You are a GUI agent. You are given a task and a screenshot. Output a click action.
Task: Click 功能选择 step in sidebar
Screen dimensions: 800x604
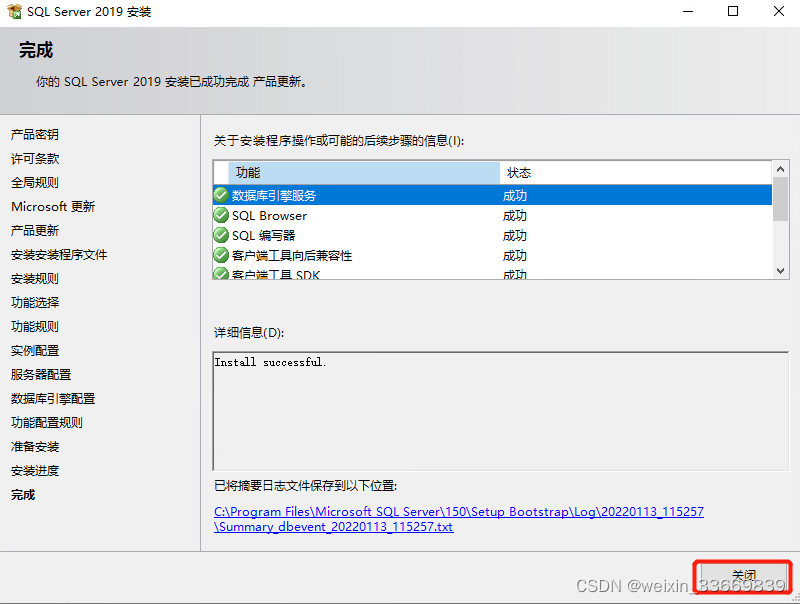pos(35,302)
